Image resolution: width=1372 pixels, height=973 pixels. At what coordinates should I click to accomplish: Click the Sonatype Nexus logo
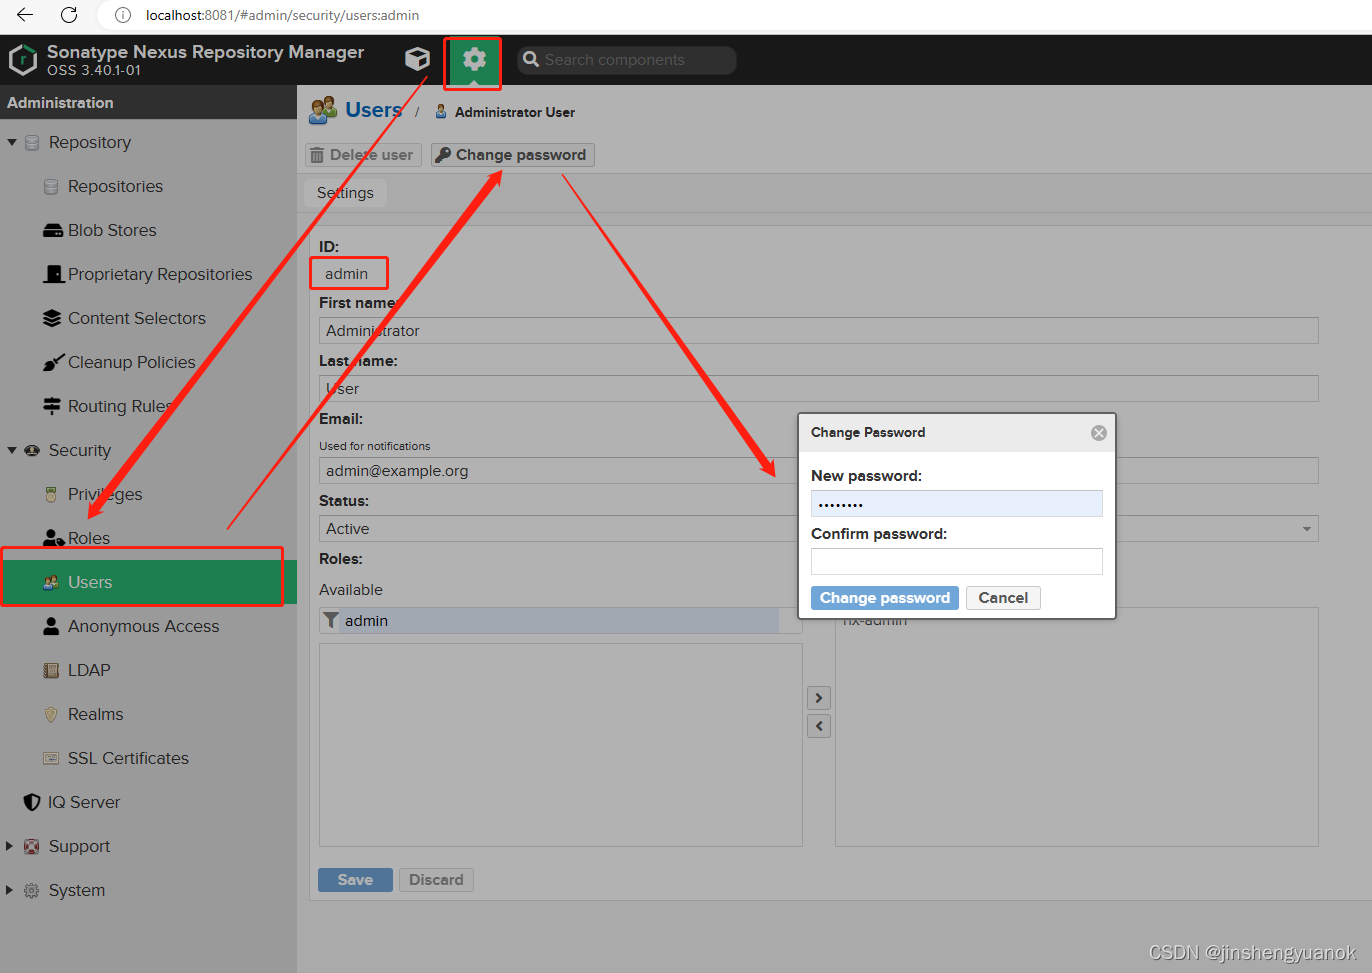click(22, 60)
